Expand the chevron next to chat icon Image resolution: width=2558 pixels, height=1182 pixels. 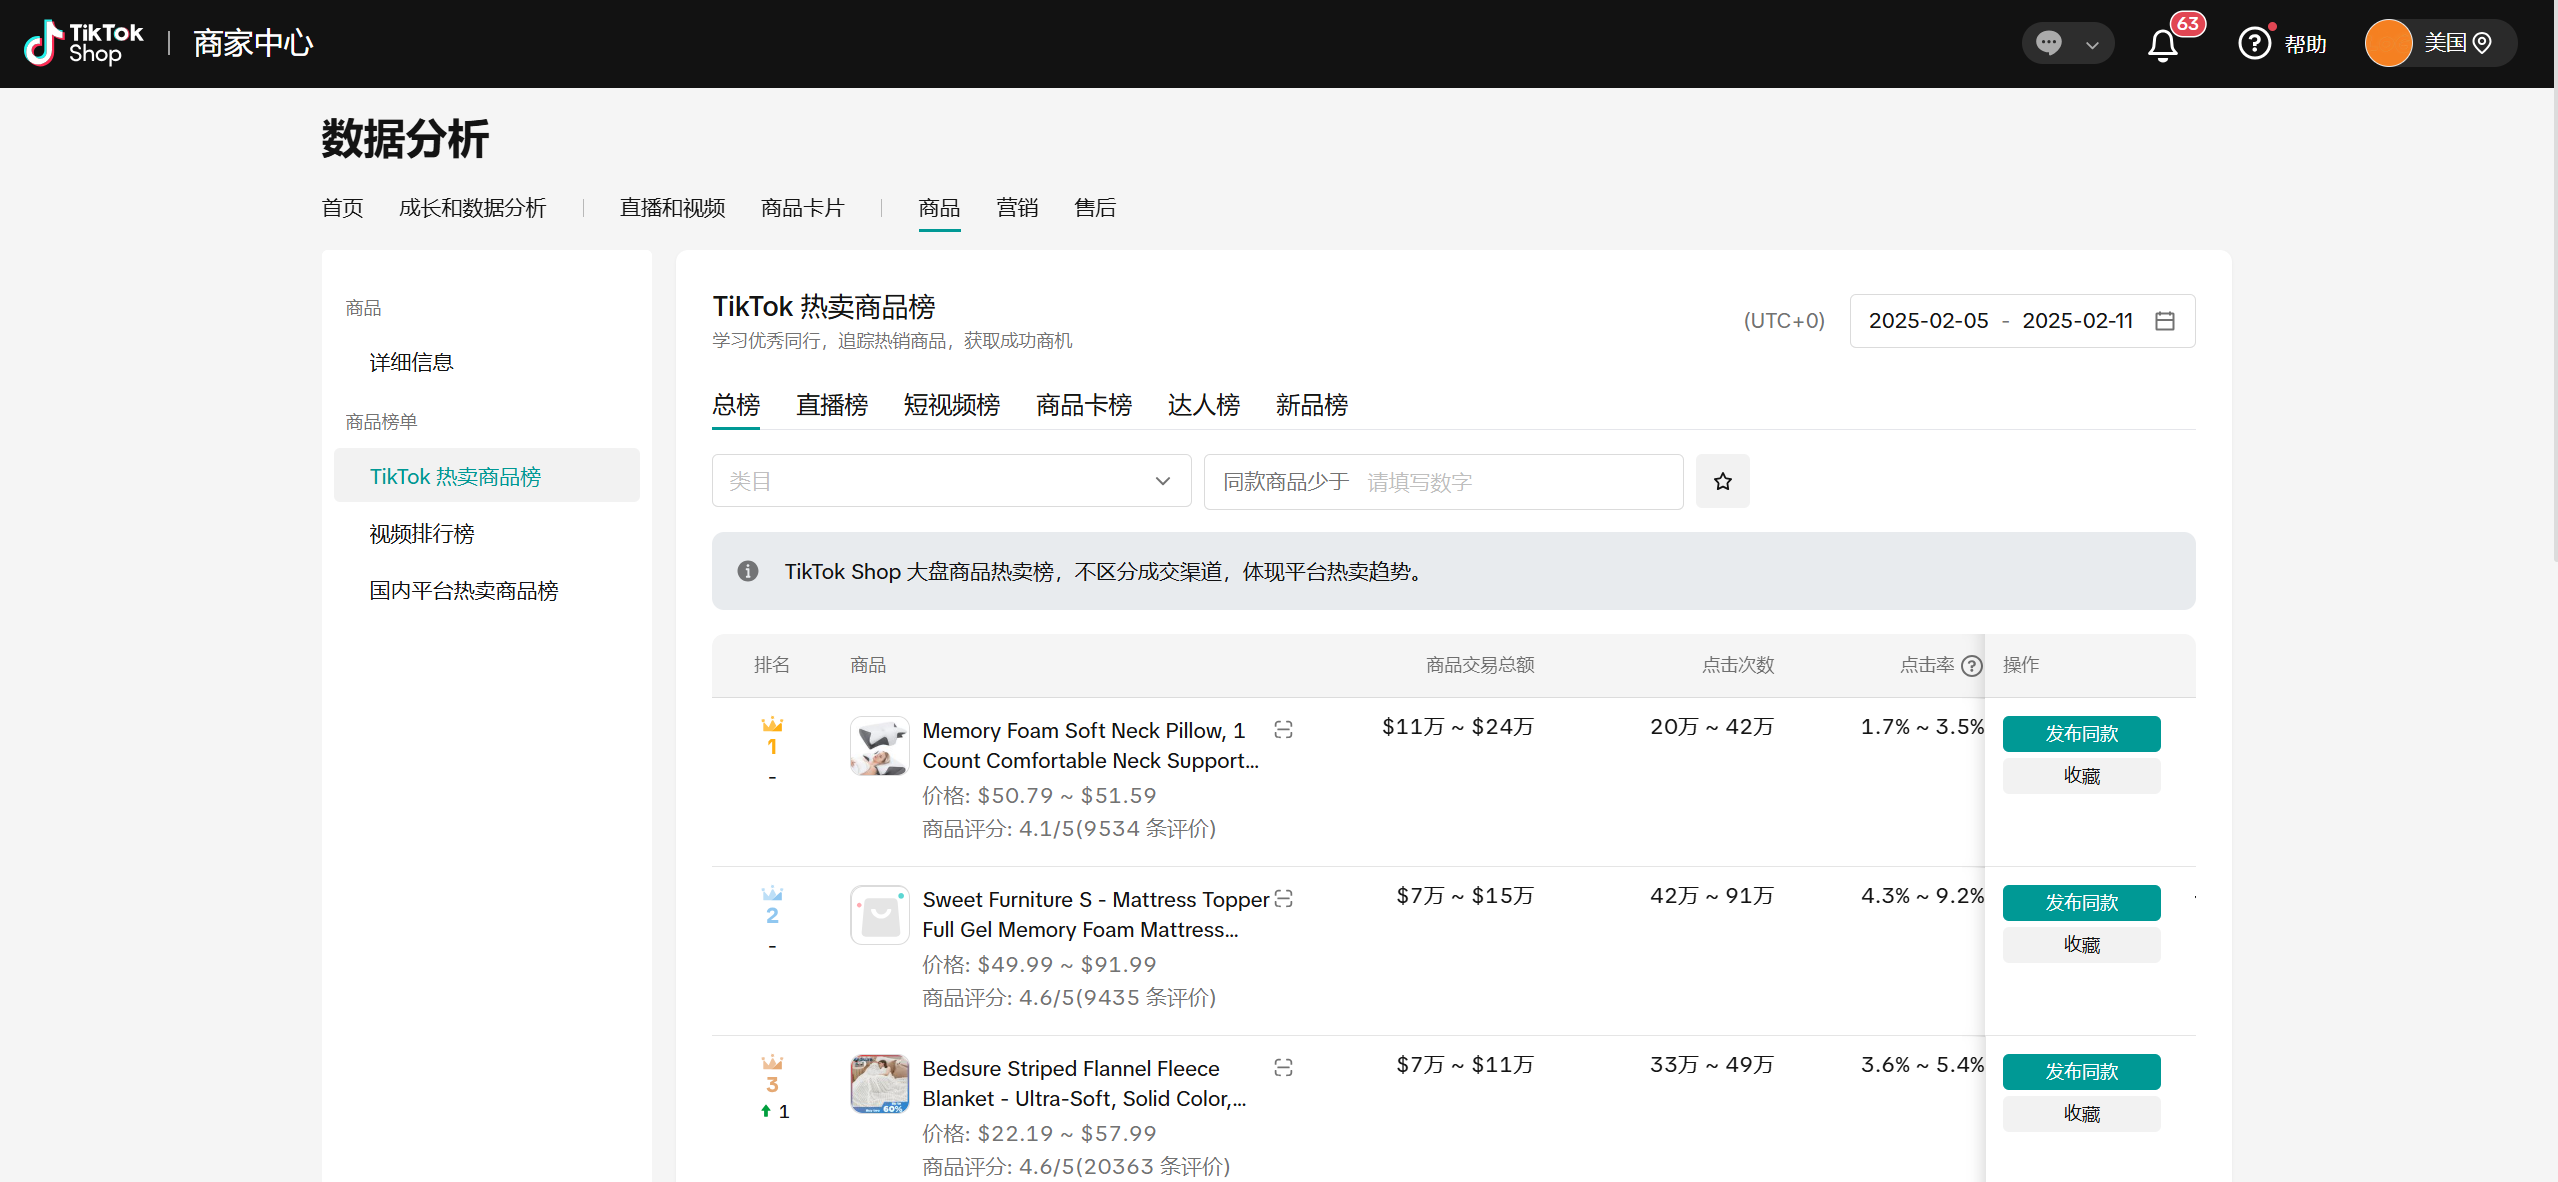pyautogui.click(x=2092, y=43)
